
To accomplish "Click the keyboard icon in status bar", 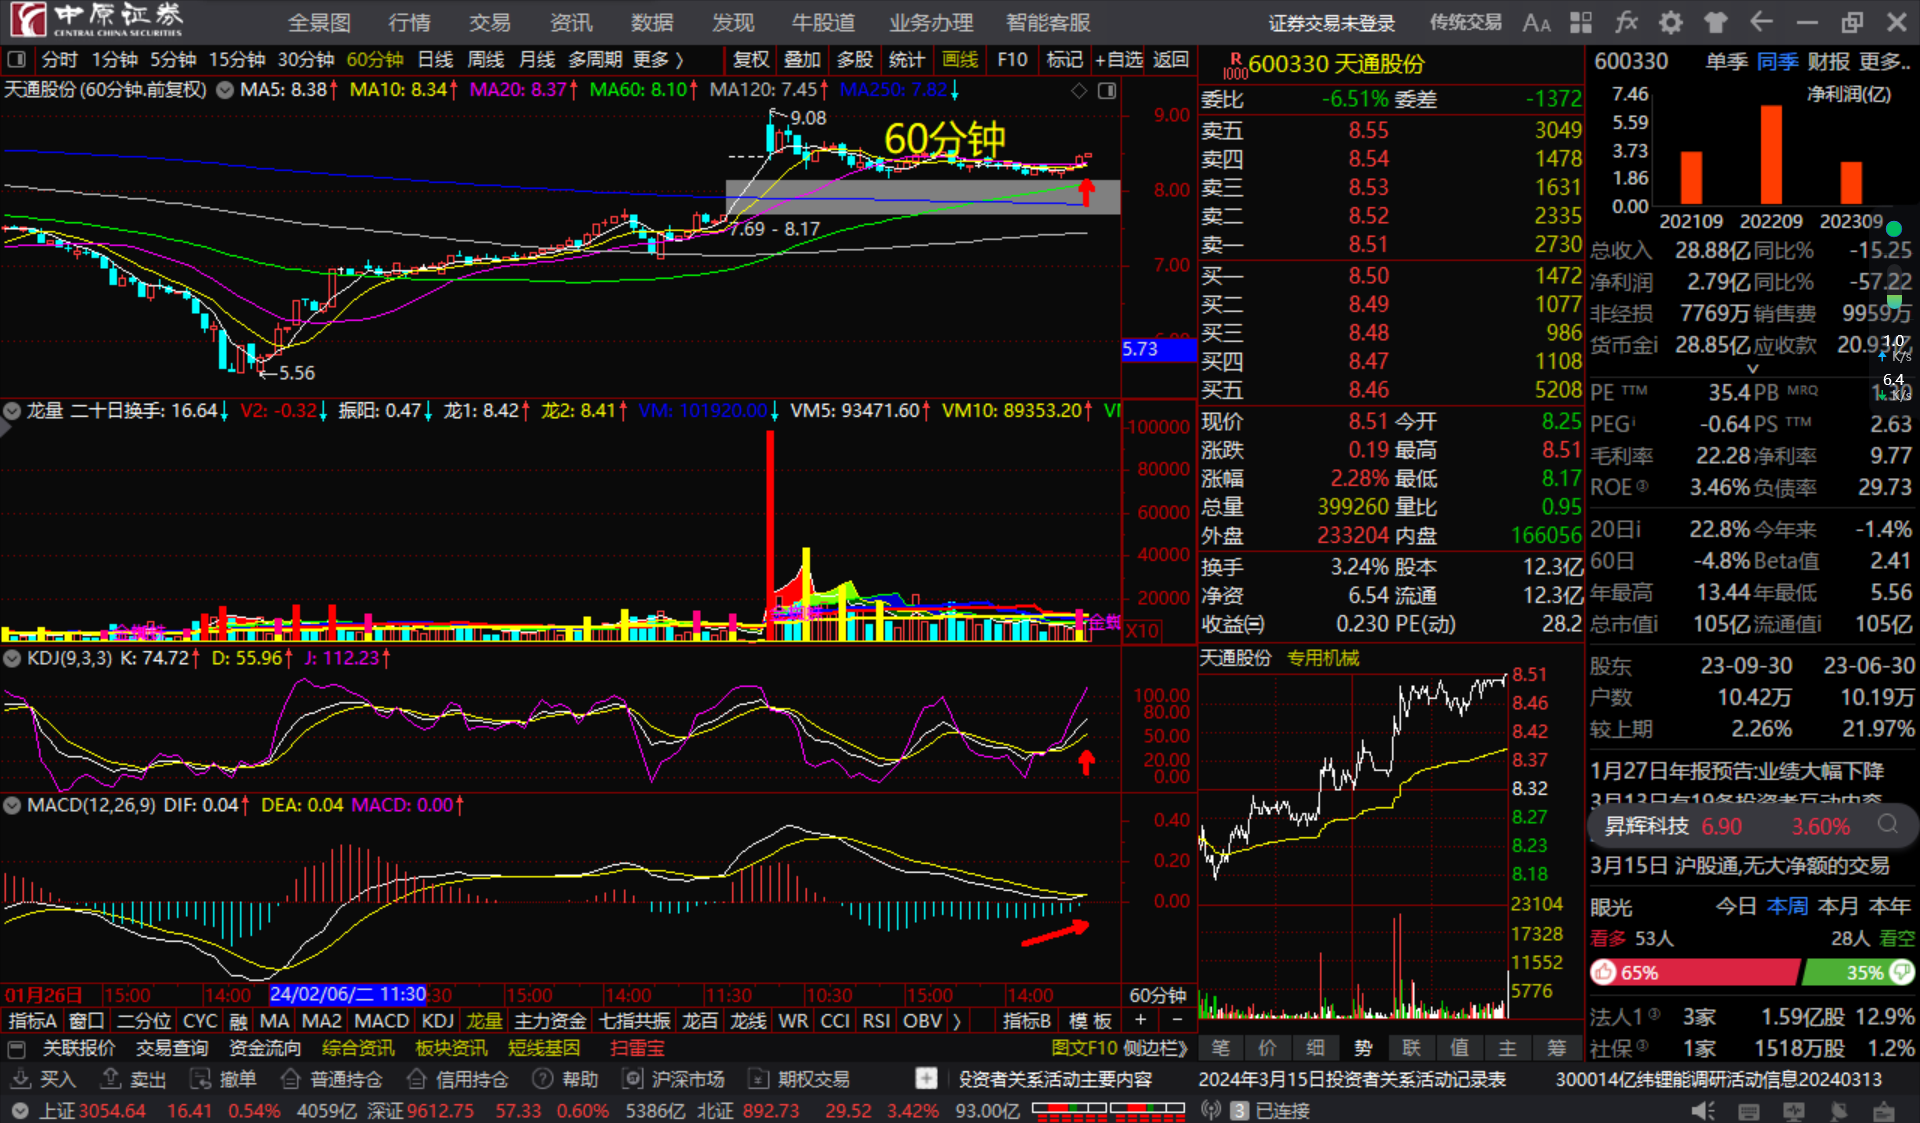I will point(1748,1111).
